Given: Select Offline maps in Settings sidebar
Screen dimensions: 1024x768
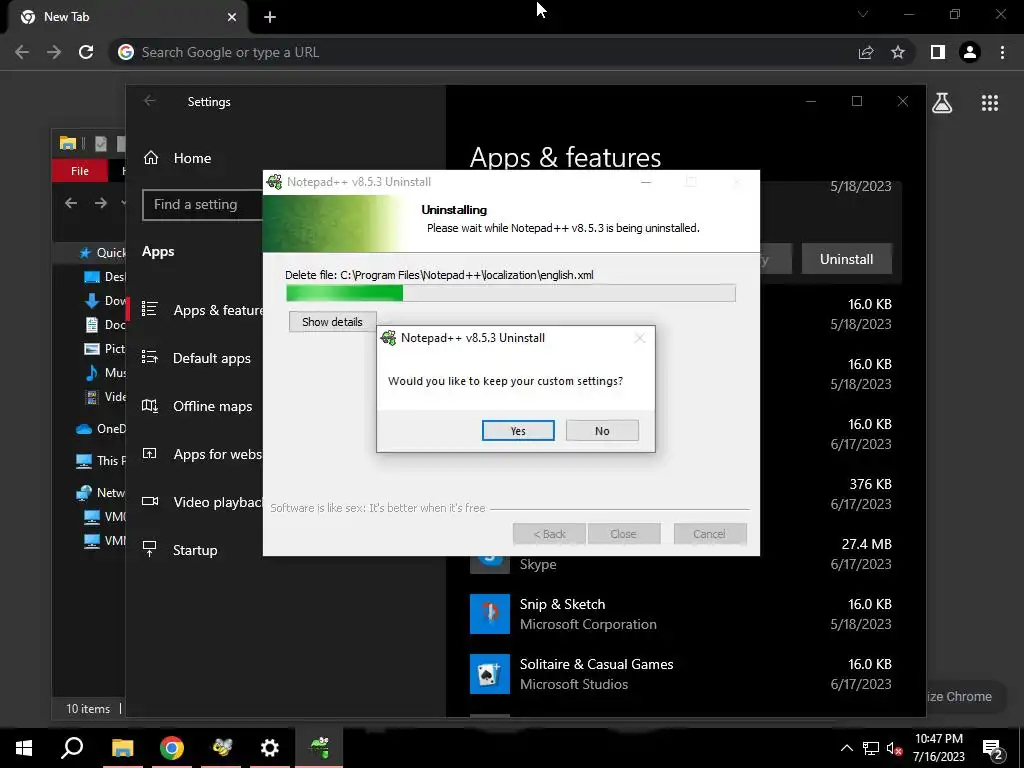Looking at the screenshot, I should 212,406.
